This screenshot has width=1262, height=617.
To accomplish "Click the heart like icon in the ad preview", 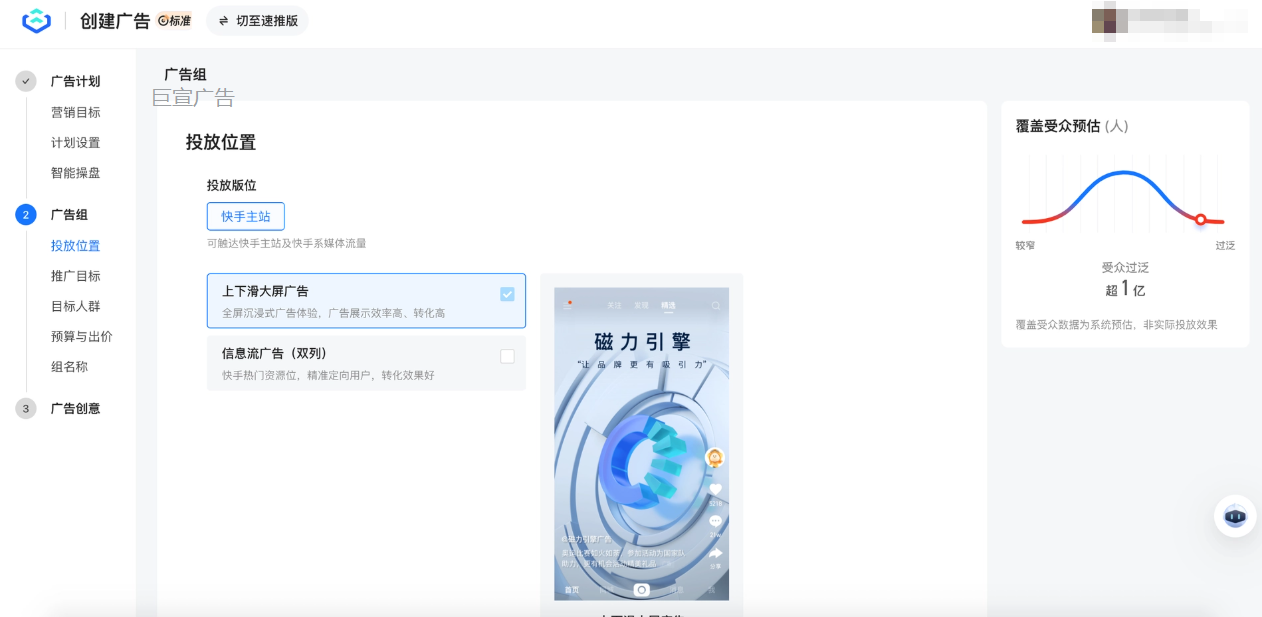I will click(716, 490).
